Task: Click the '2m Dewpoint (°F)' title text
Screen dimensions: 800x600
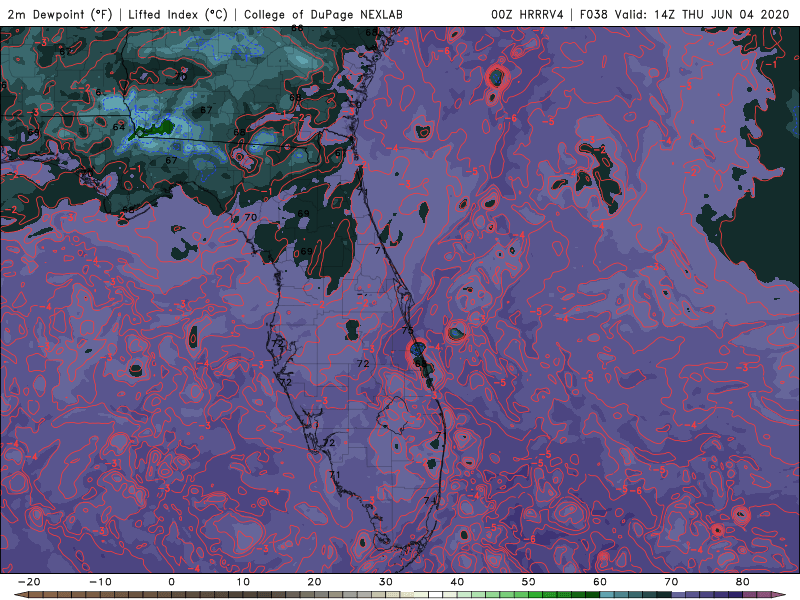Action: click(x=60, y=15)
